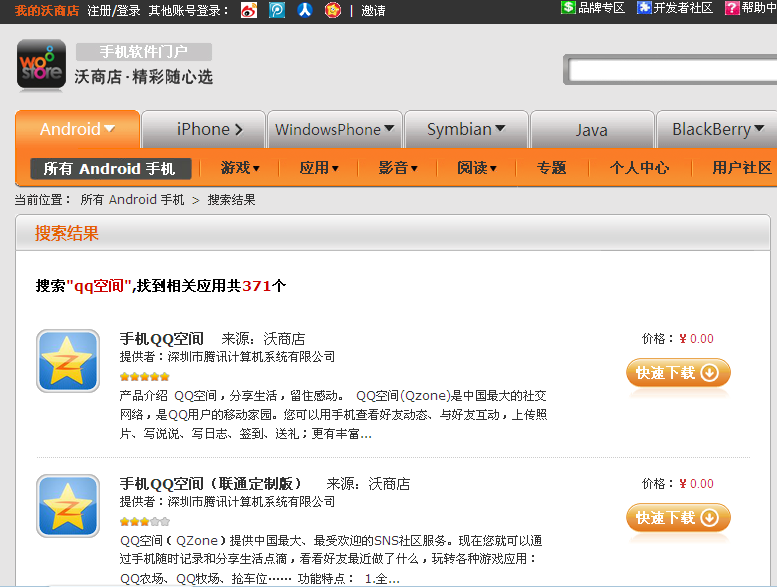Click the Wo Store logo

[42, 65]
